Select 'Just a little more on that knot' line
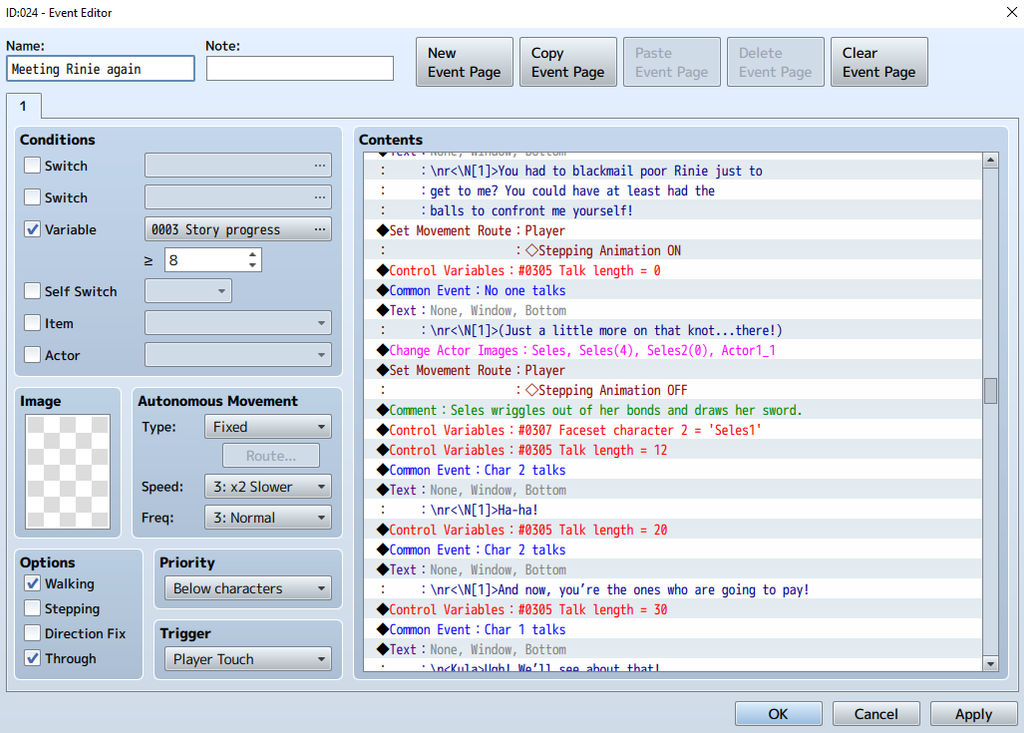Screen dimensions: 1024x733 673,330
